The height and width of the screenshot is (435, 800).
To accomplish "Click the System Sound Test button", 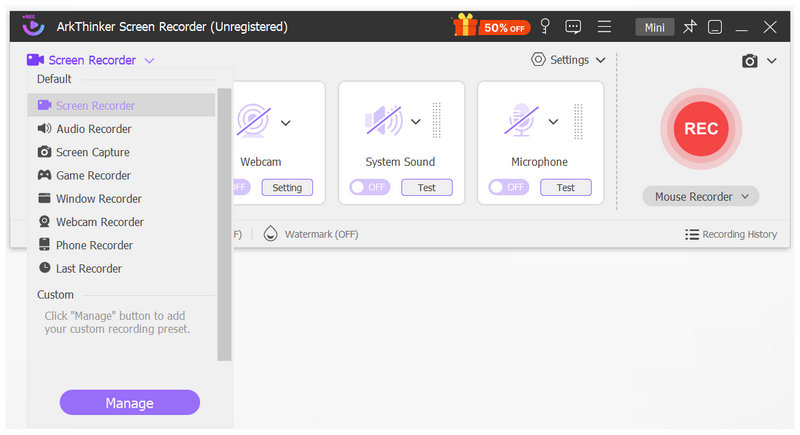I will [x=427, y=187].
